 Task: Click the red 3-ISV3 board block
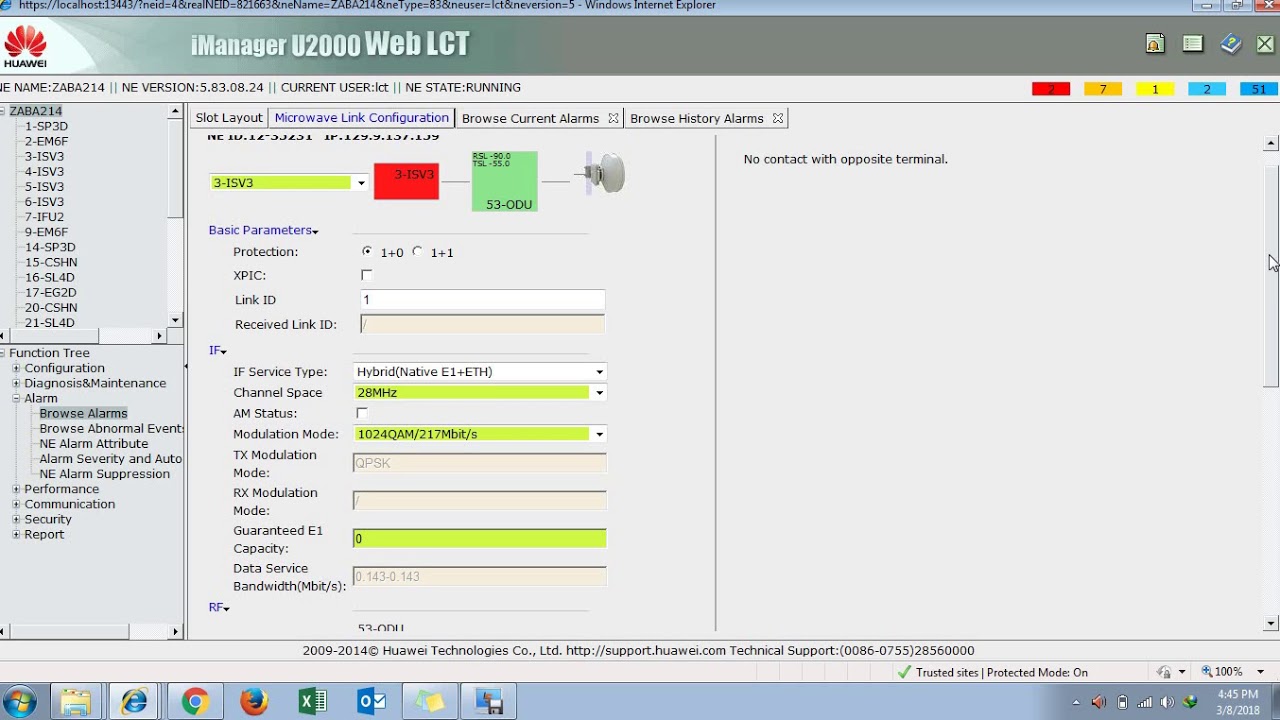(406, 181)
